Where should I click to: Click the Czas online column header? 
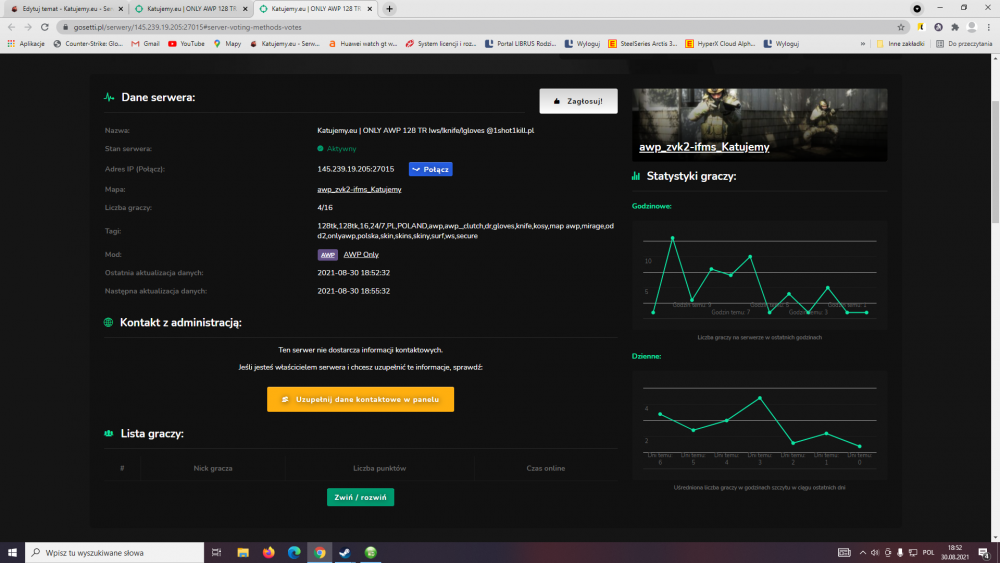coord(546,468)
